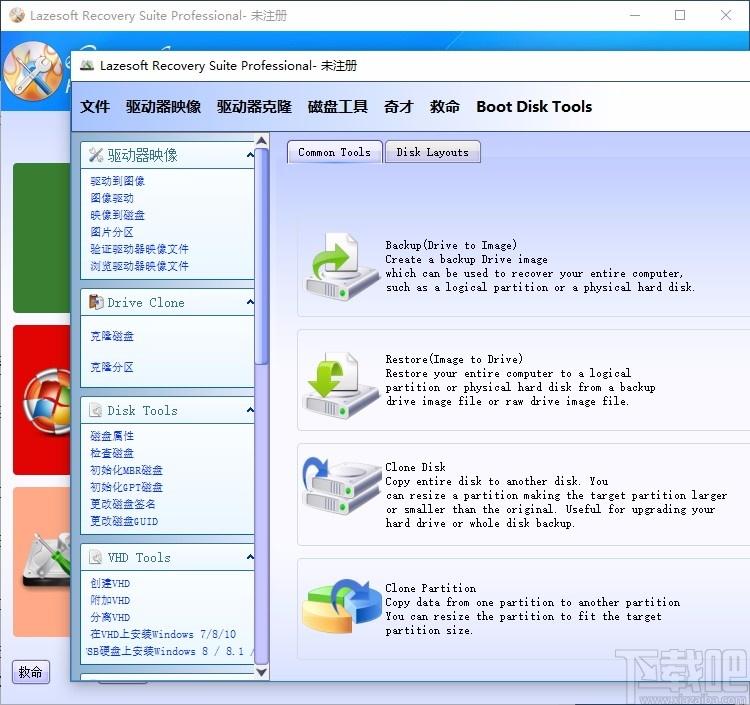Click the Disk Tools panel header icon
This screenshot has height=705, width=750.
(x=96, y=410)
